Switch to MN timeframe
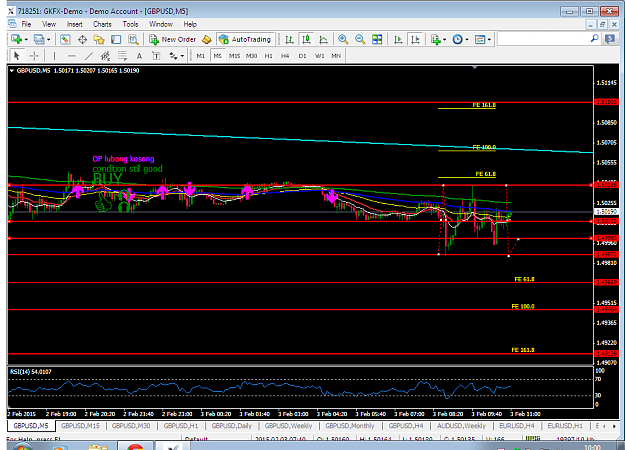This screenshot has height=450, width=625. coord(336,56)
